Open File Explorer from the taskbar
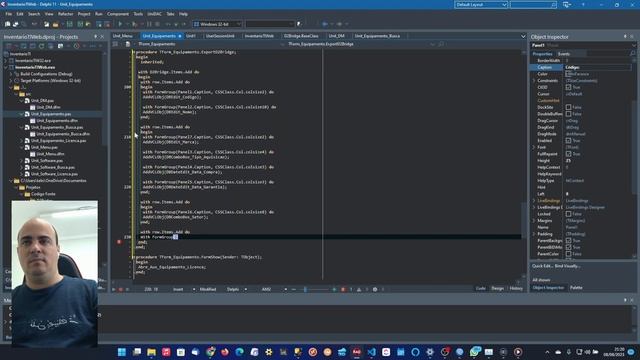Screen dimensions: 640x360 pos(151,352)
